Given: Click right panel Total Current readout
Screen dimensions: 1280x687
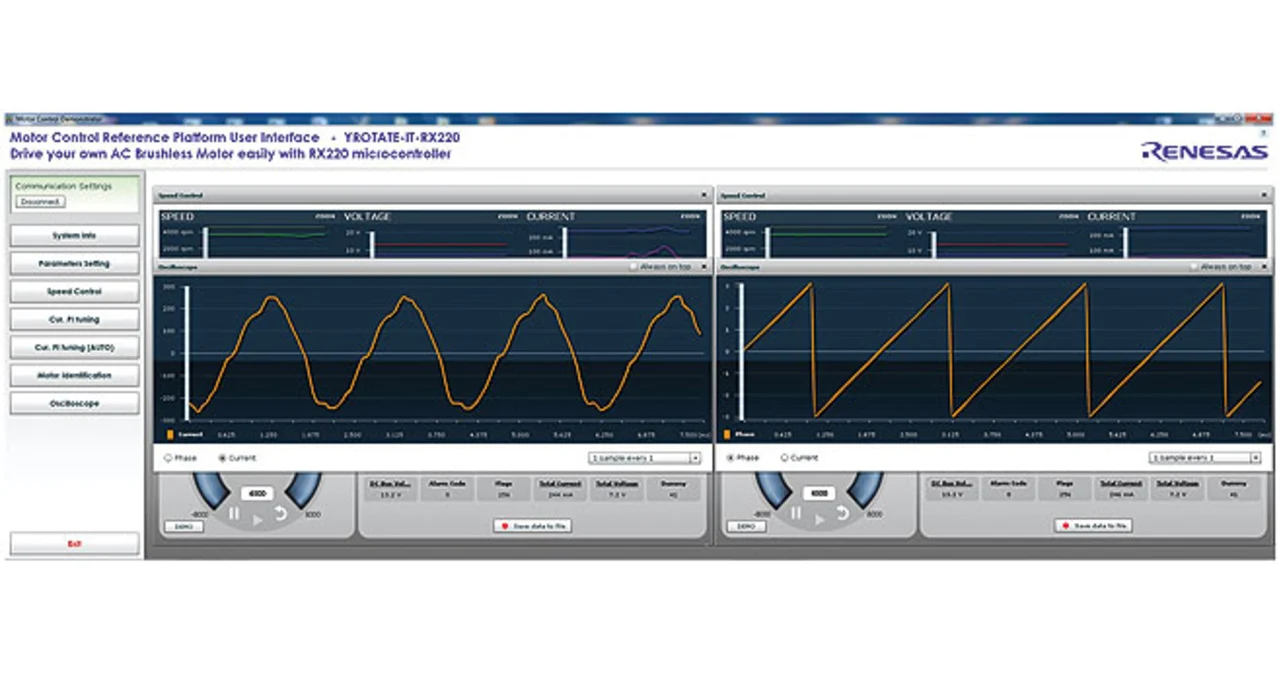Looking at the screenshot, I should tap(1123, 488).
